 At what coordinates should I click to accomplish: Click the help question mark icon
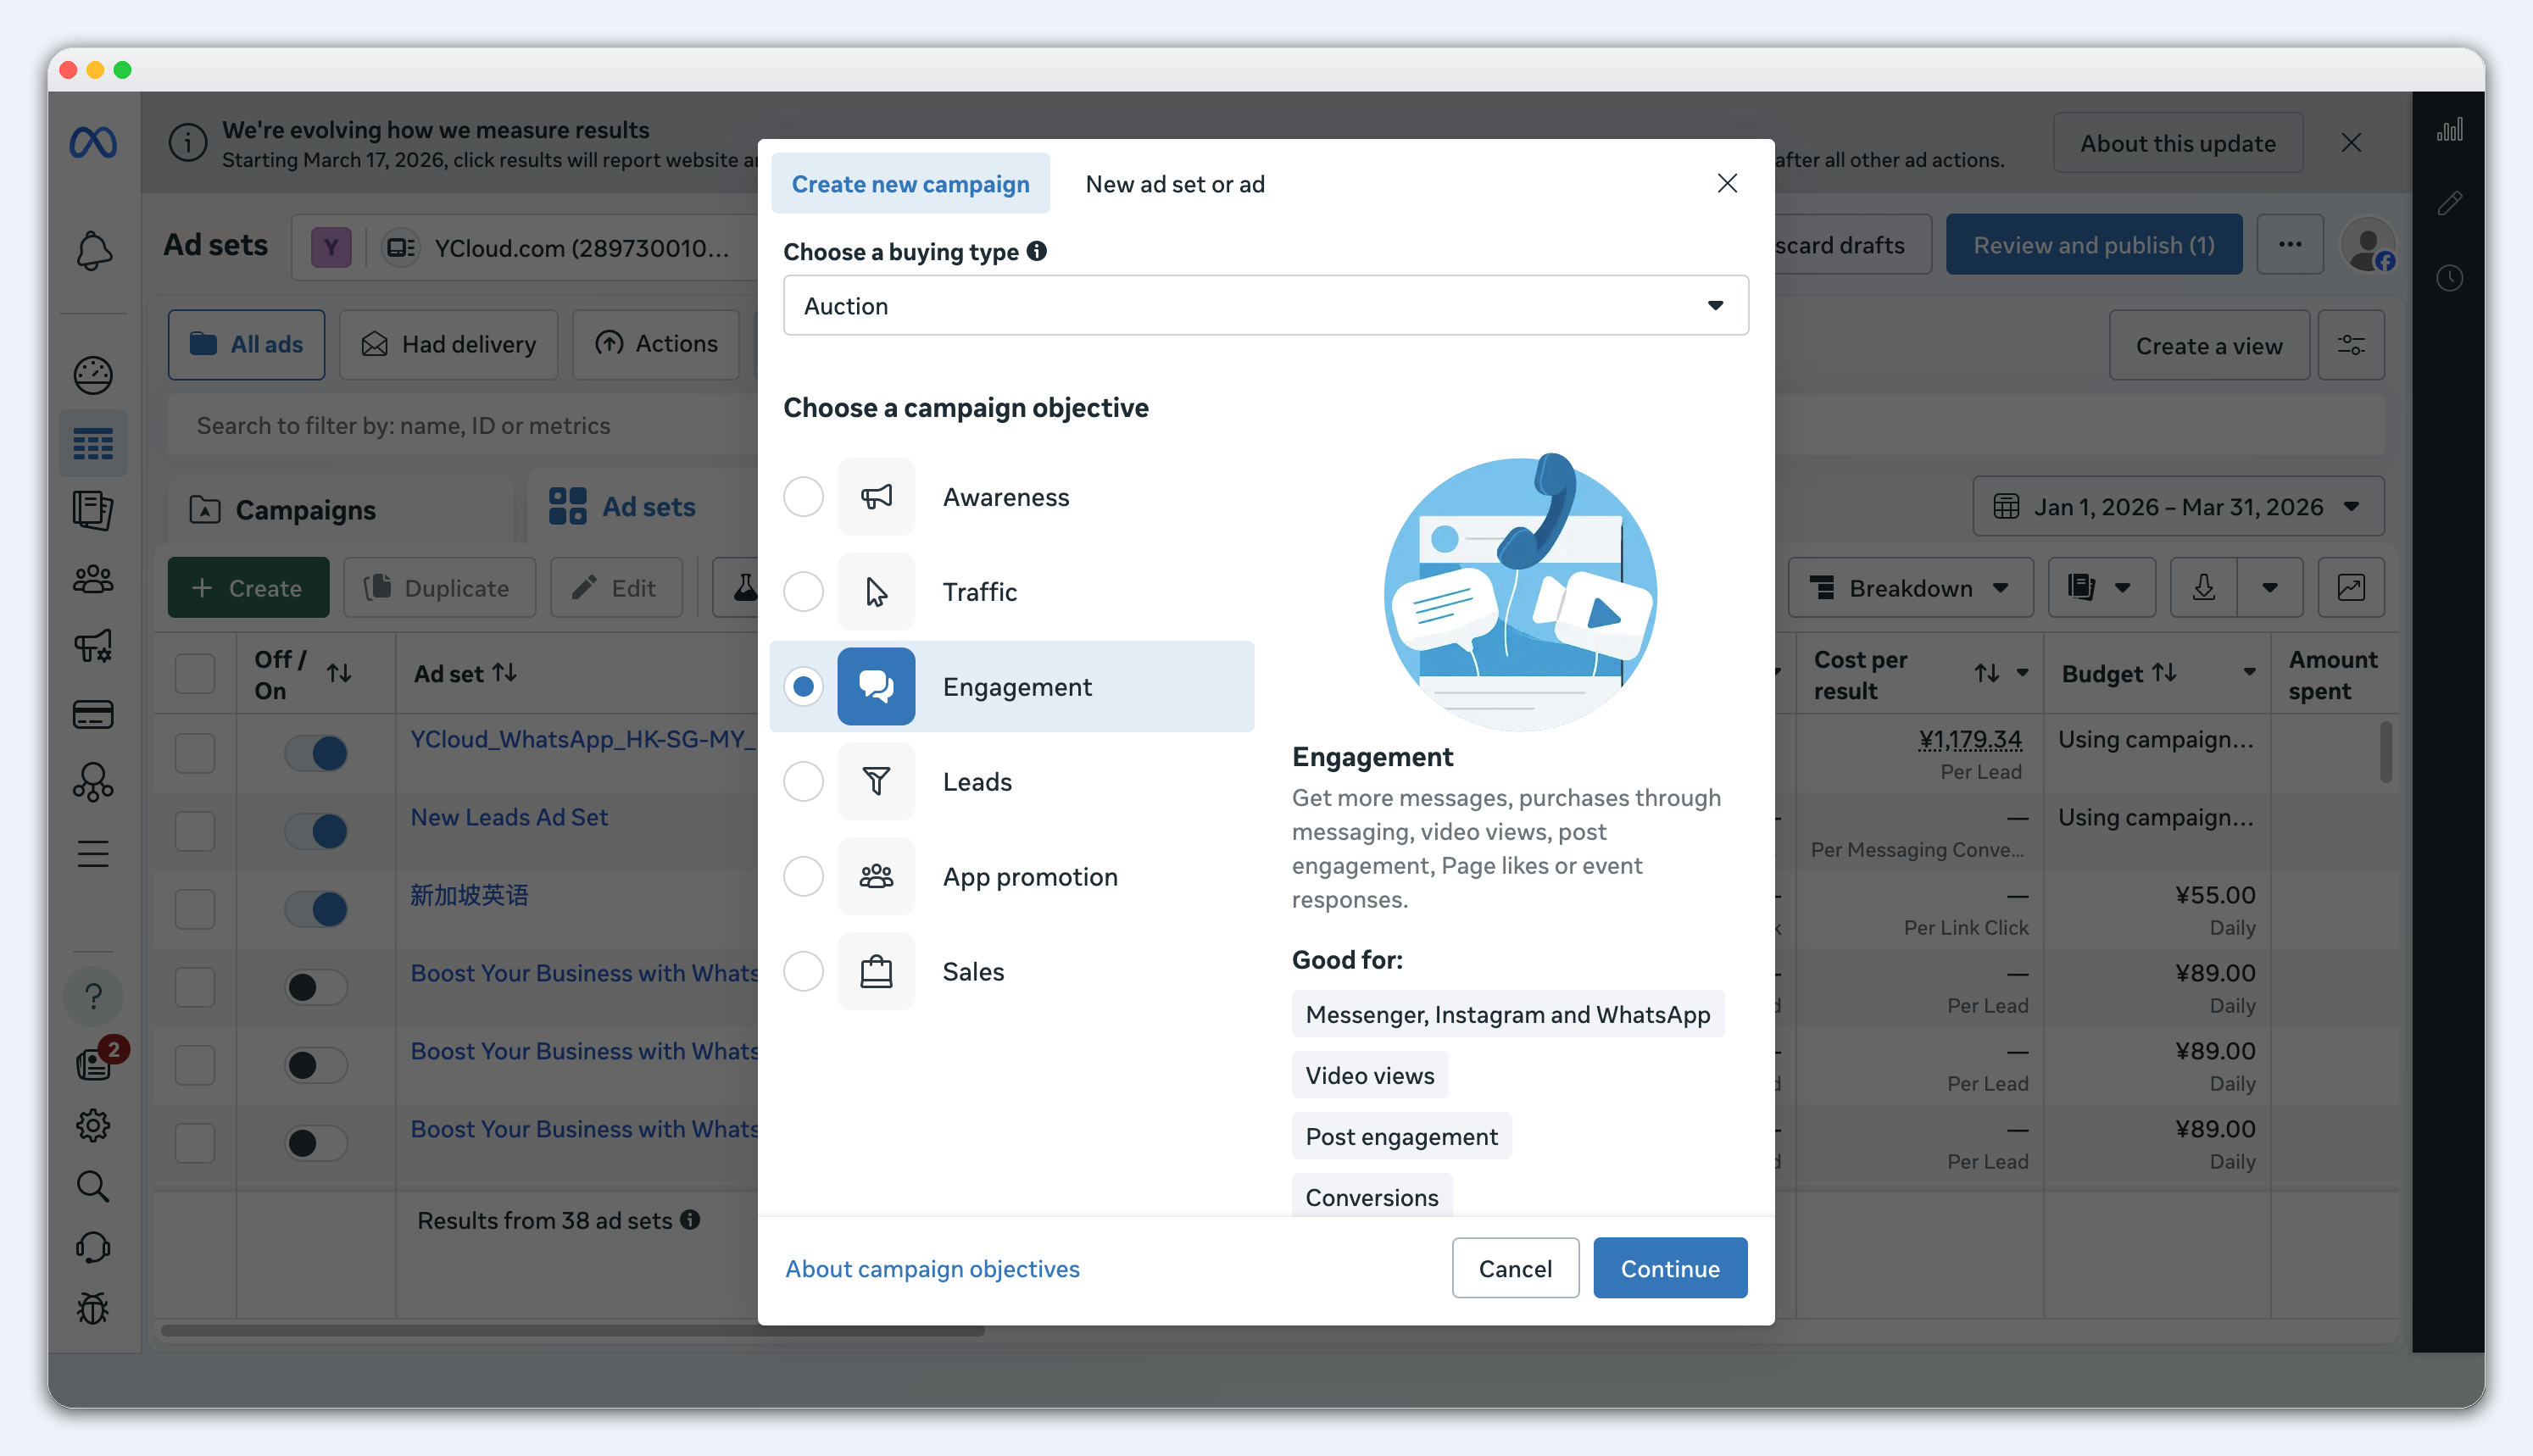point(93,996)
